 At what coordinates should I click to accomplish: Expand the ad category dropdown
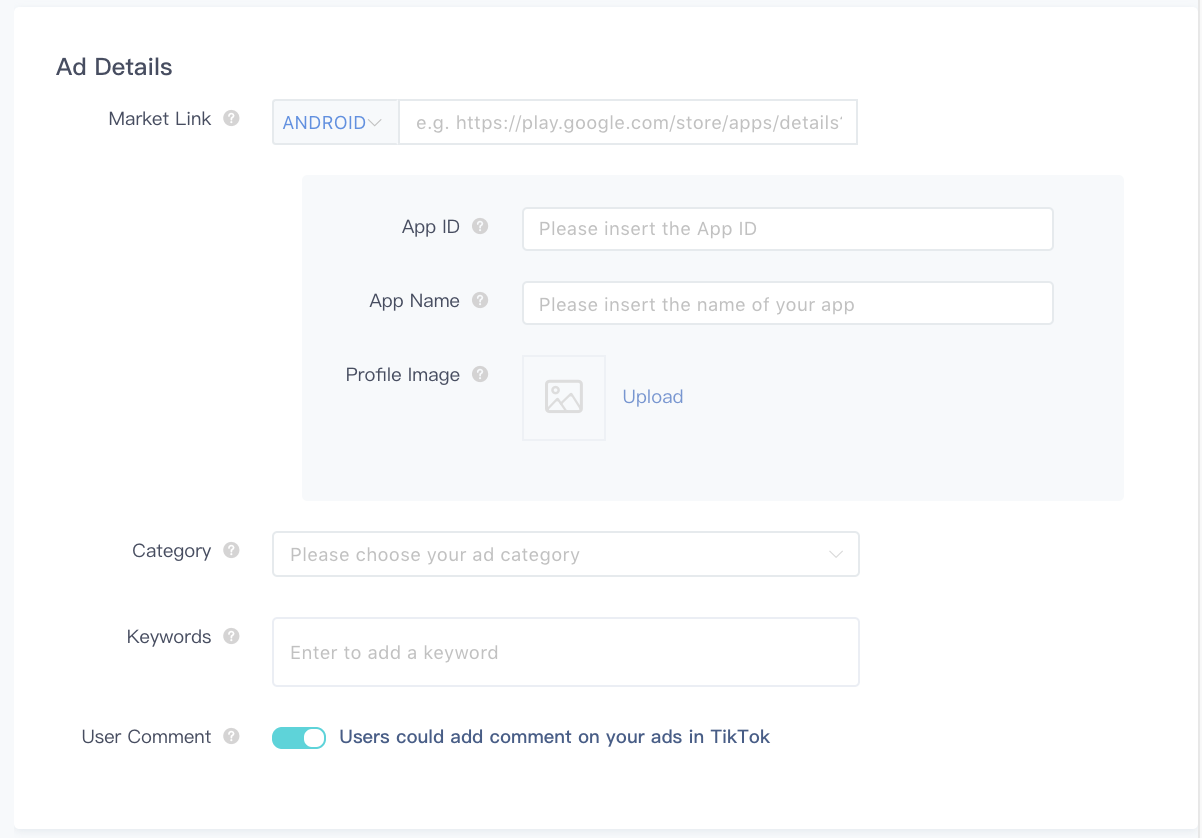[565, 554]
